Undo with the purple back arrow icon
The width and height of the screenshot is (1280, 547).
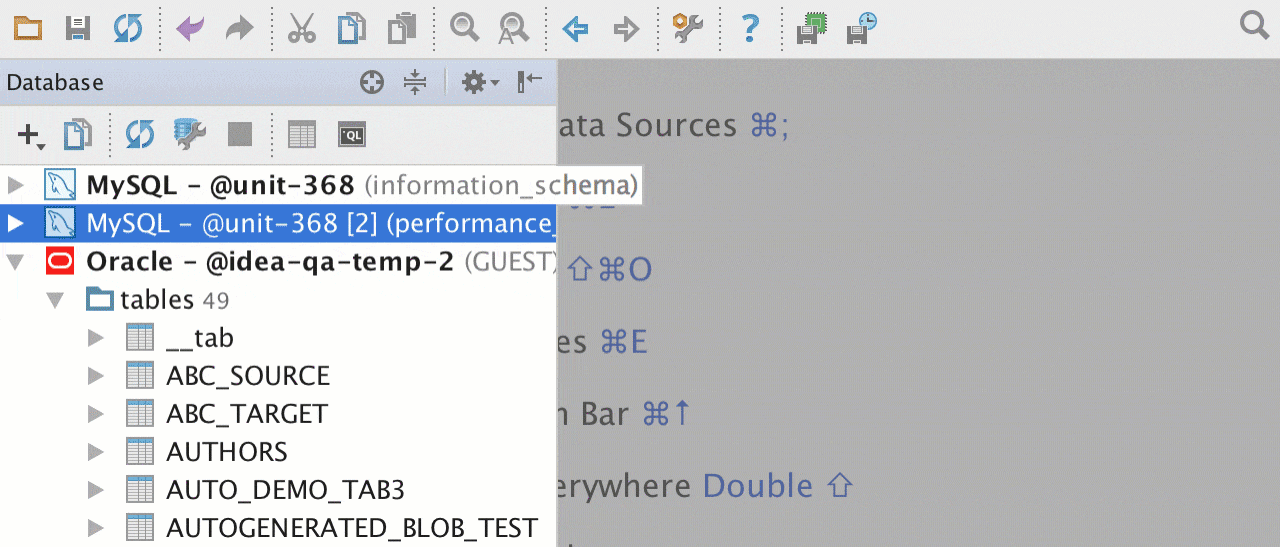(190, 28)
